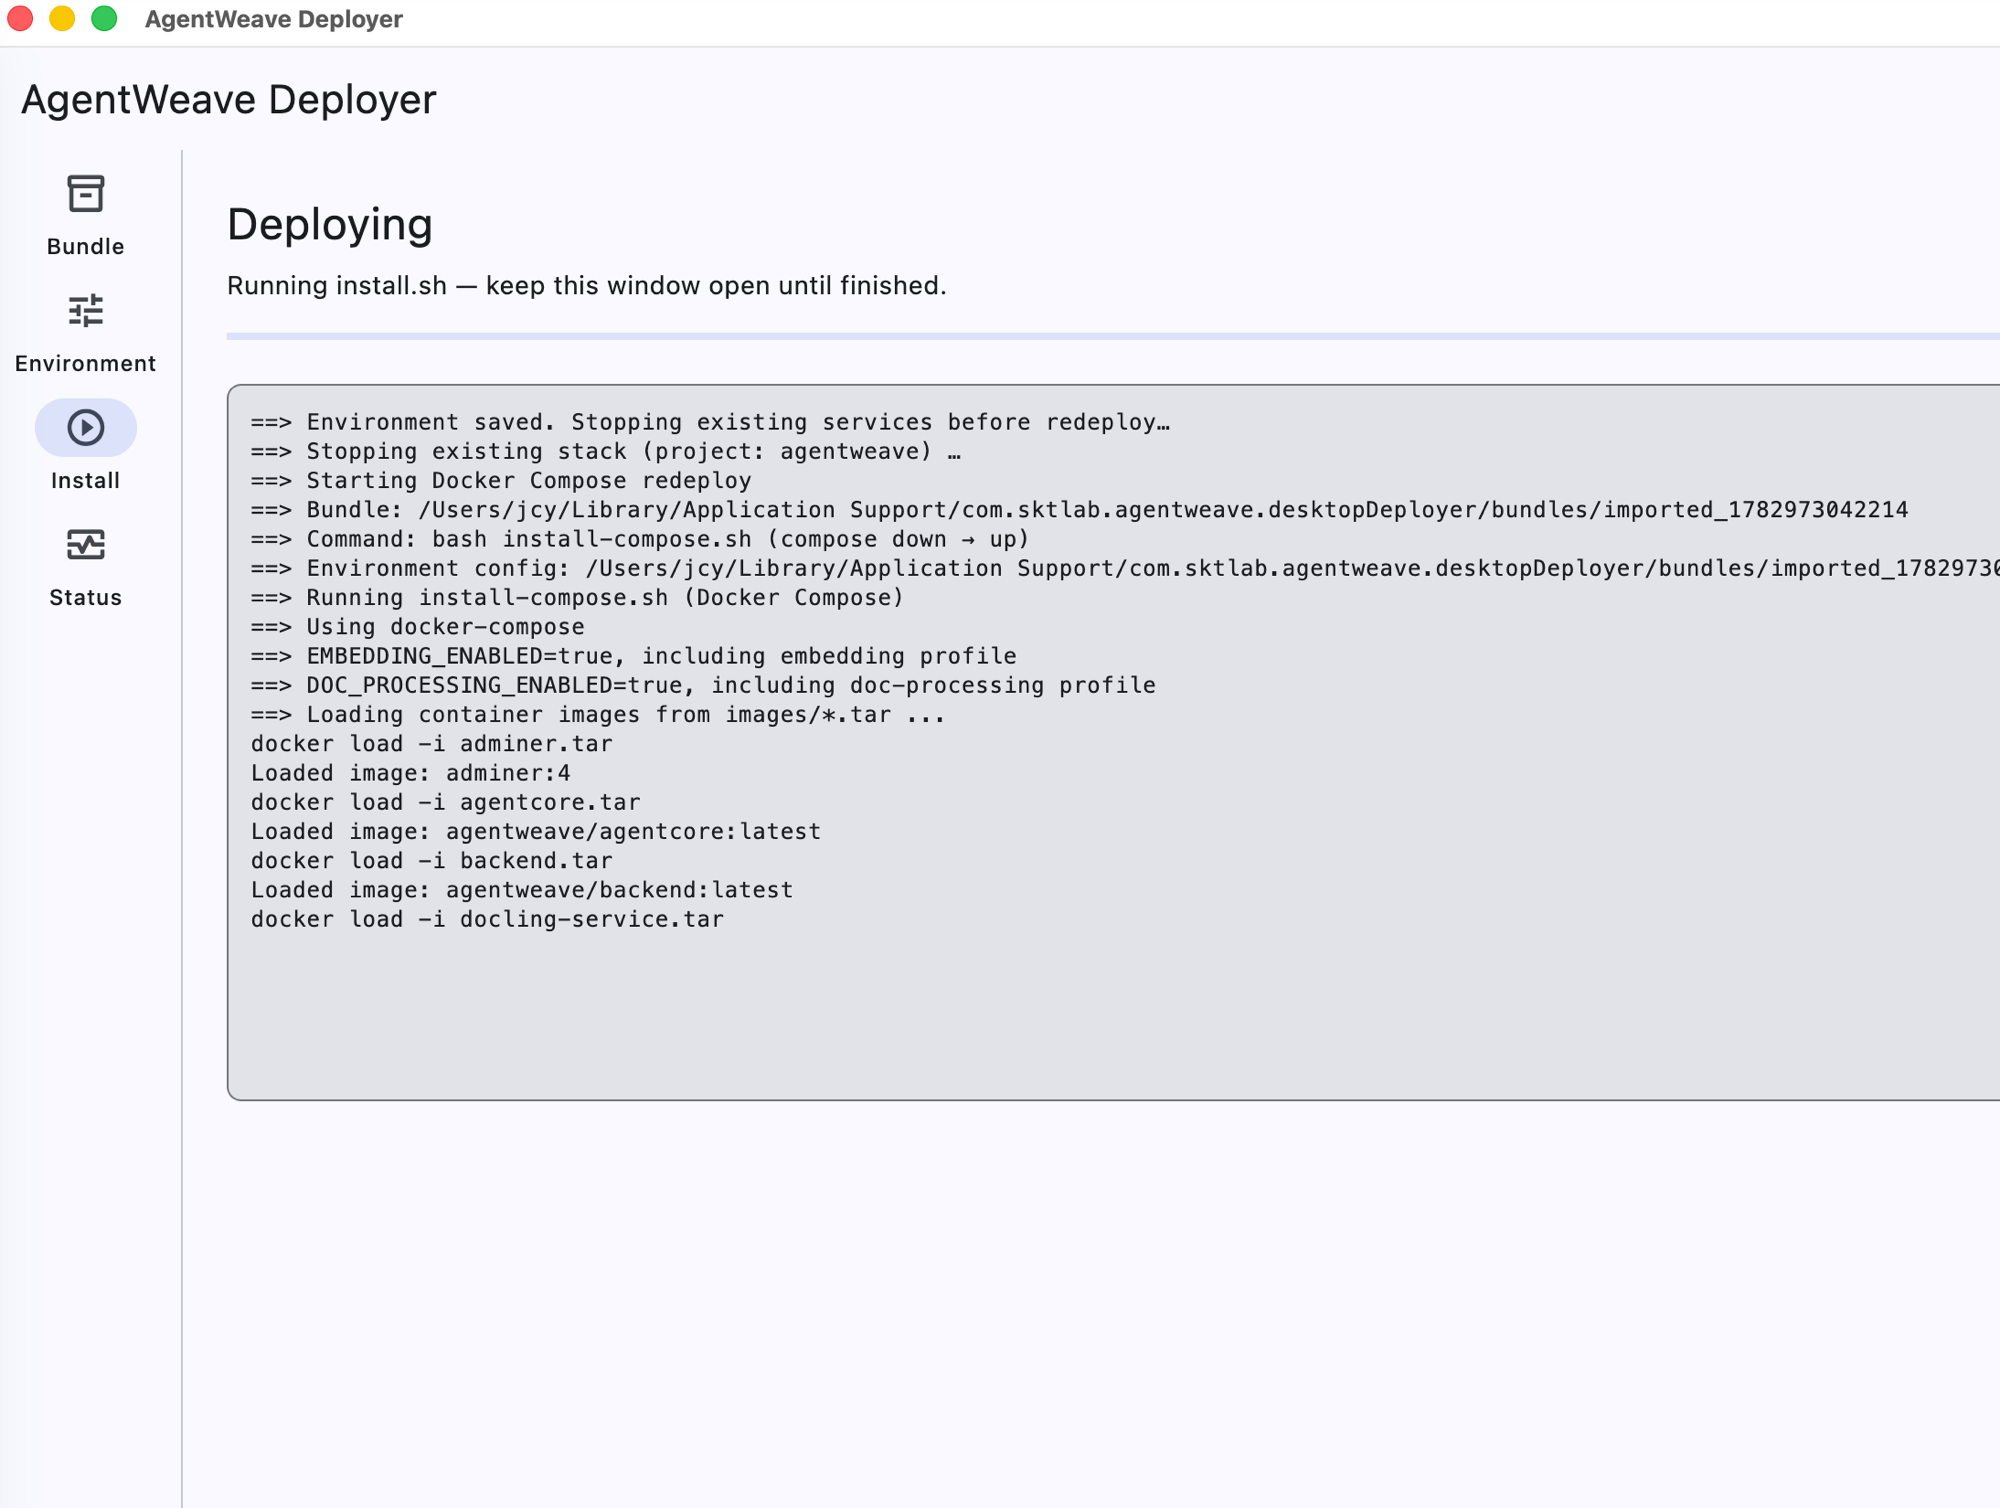Click the Deploying heading

(330, 224)
